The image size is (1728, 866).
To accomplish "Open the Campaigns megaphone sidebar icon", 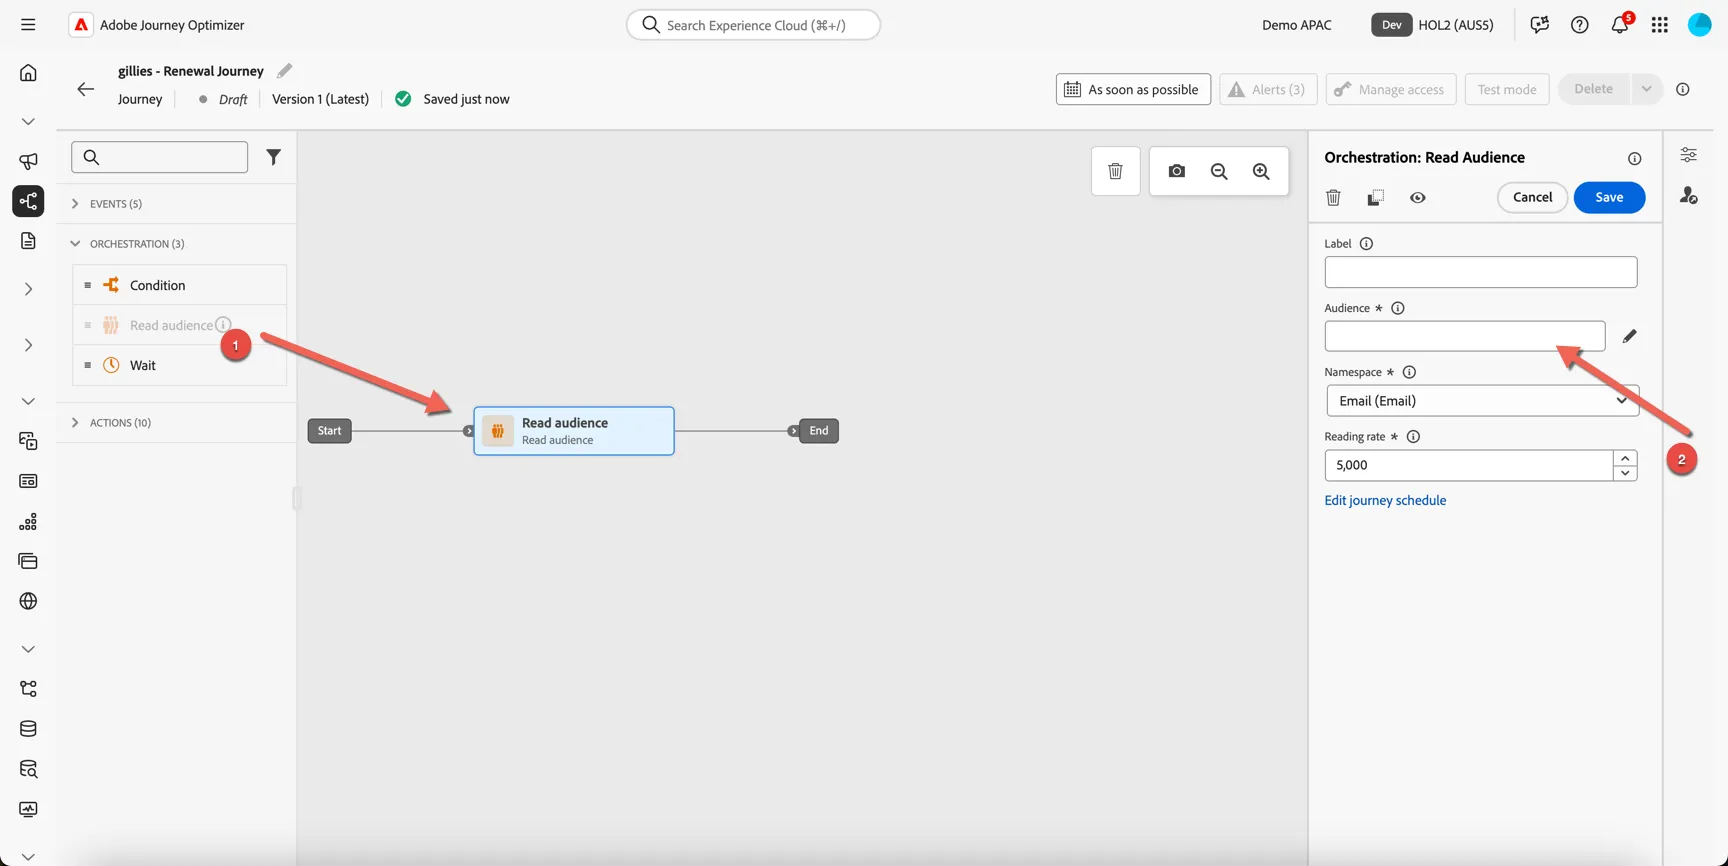I will (x=28, y=161).
